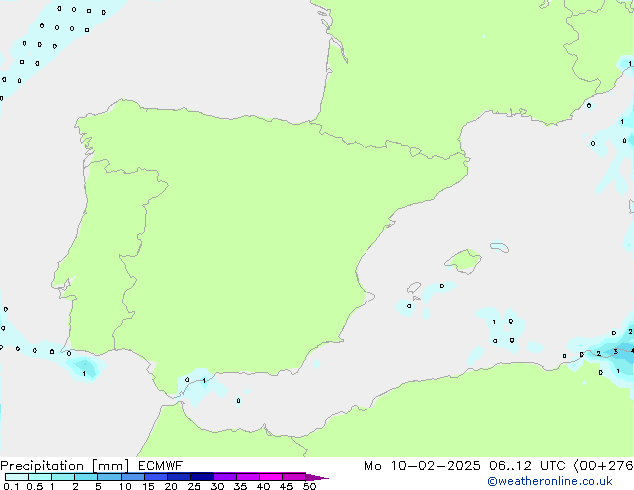
Task: Choose the 30–35 mm purple swatch
Action: [x=224, y=477]
